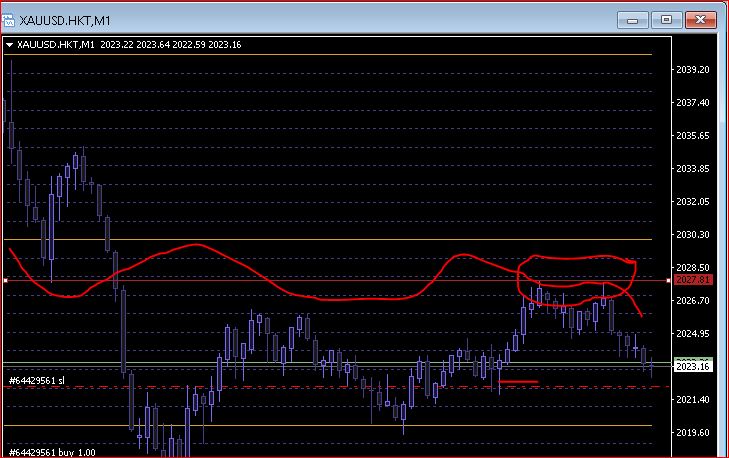Click the XAUUSD.HKT,M1 title bar text
The height and width of the screenshot is (458, 729).
pyautogui.click(x=65, y=20)
